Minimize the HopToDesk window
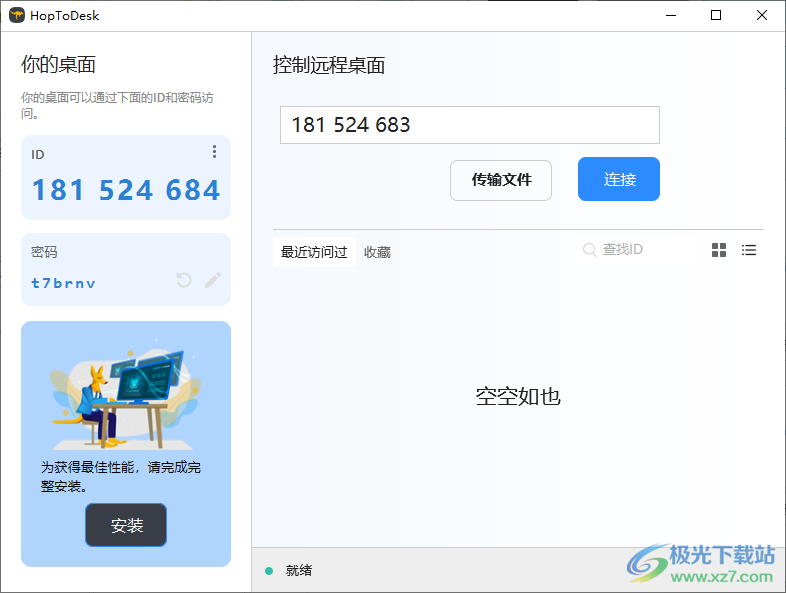Image resolution: width=786 pixels, height=593 pixels. 671,16
